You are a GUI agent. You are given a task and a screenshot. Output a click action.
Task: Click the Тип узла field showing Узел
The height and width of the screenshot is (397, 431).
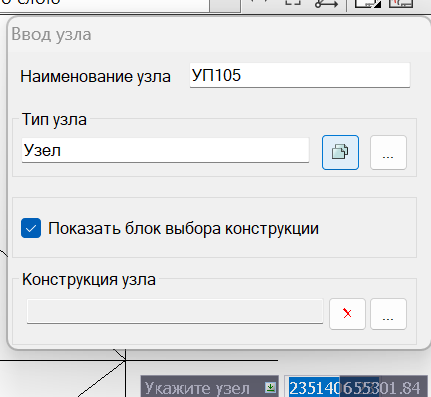pyautogui.click(x=165, y=150)
